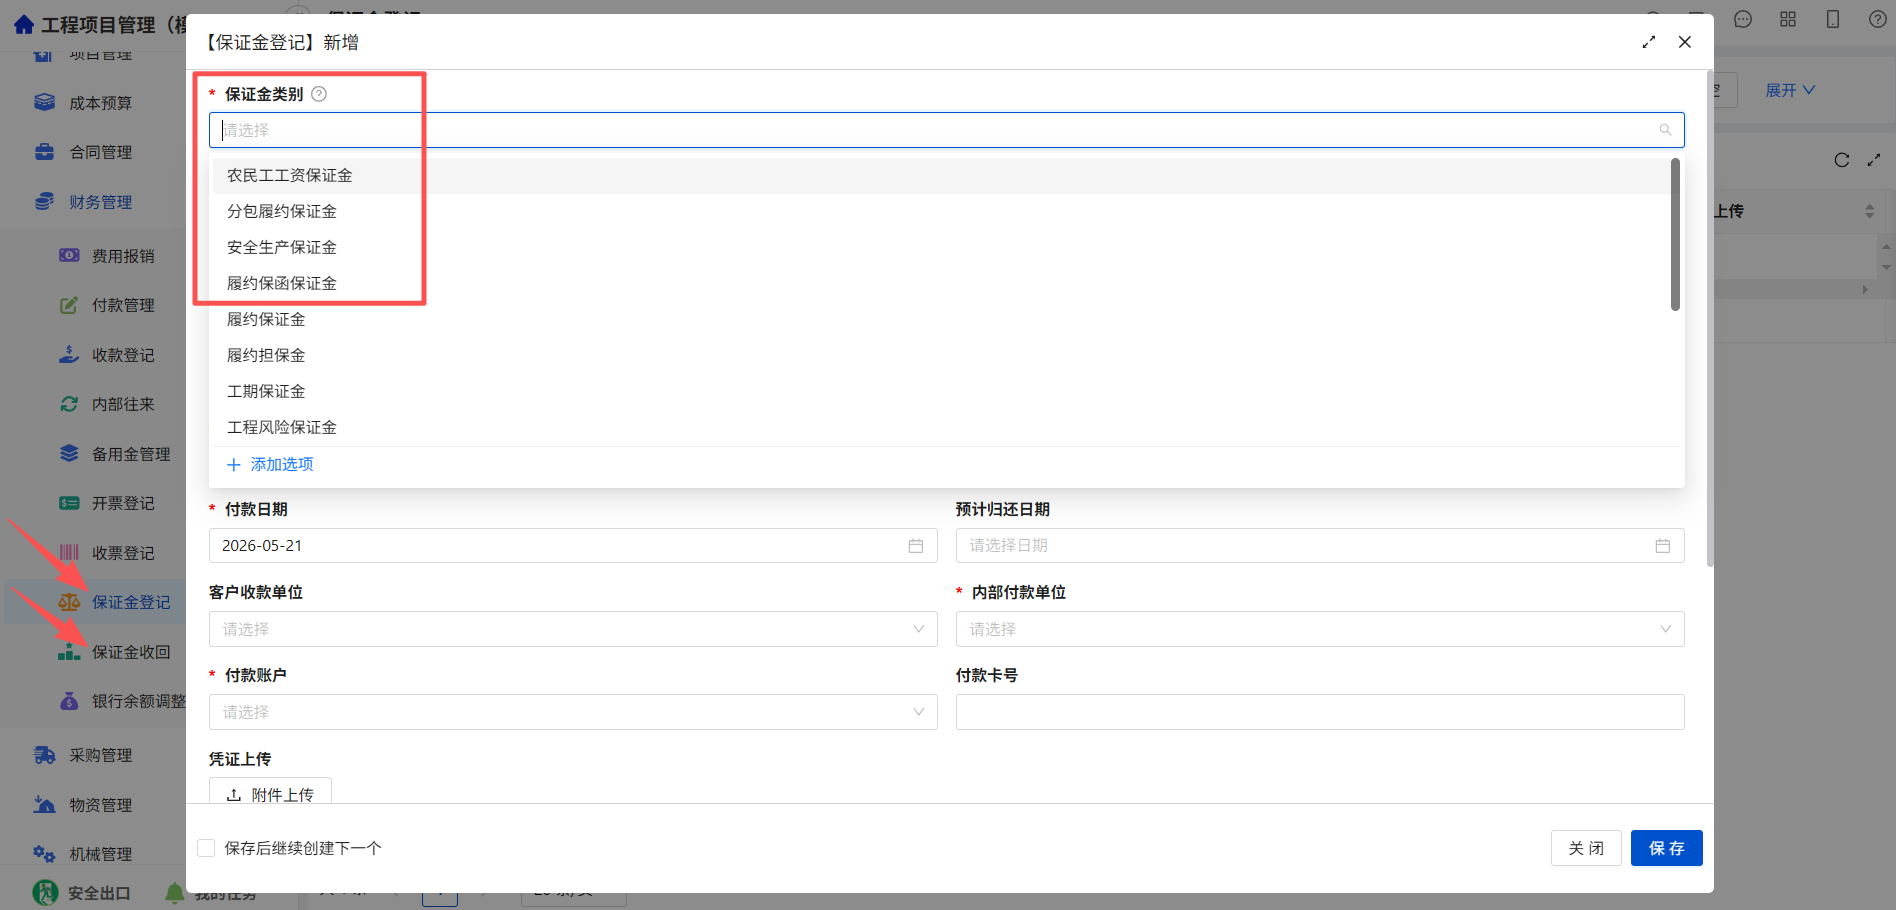Expand the 付款账户 dropdown
The height and width of the screenshot is (910, 1896).
pyautogui.click(x=573, y=712)
